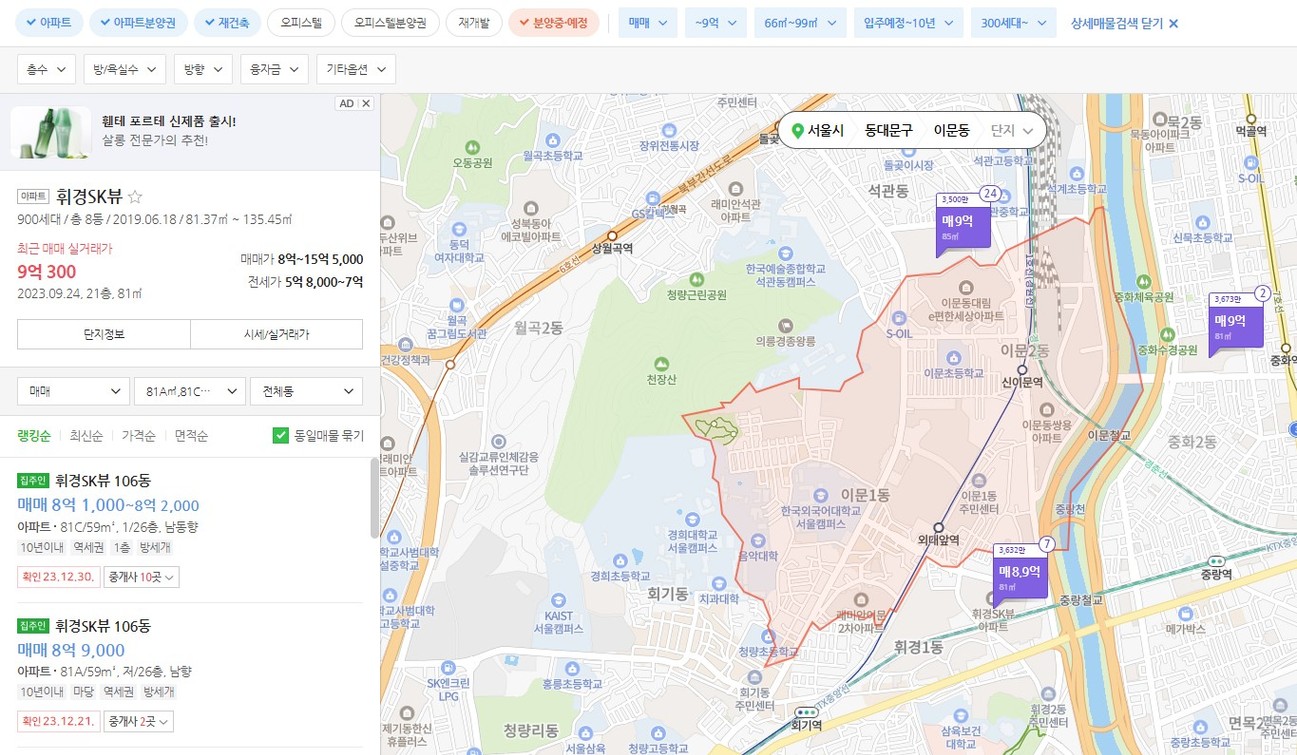Viewport: 1297px width, 755px height.
Task: Uncheck the 동일매물 묶기 checkbox
Action: (x=281, y=436)
